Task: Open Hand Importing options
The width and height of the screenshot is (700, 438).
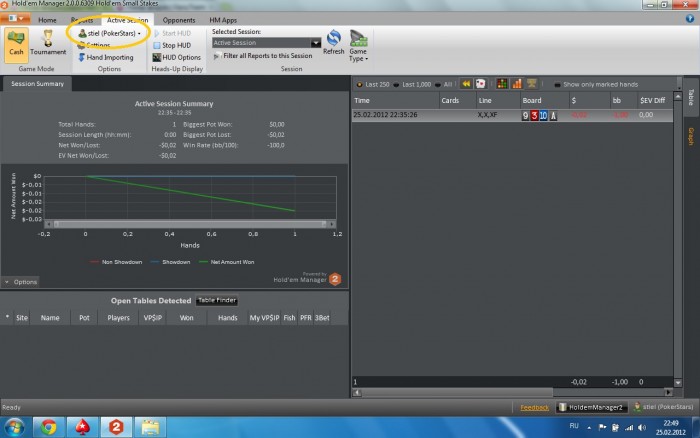Action: 106,57
